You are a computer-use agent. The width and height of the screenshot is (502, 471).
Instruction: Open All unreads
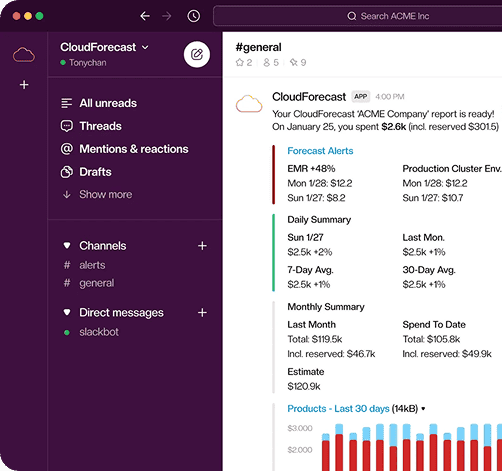(108, 103)
